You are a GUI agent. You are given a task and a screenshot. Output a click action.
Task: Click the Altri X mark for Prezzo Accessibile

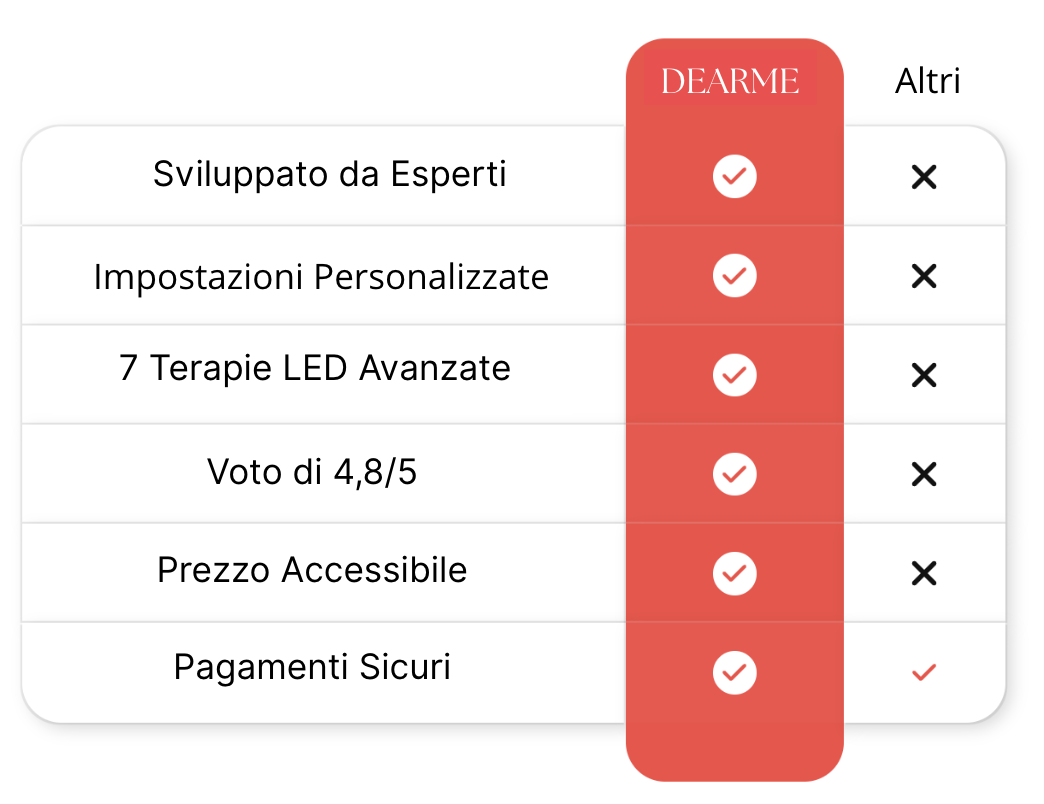(x=924, y=573)
